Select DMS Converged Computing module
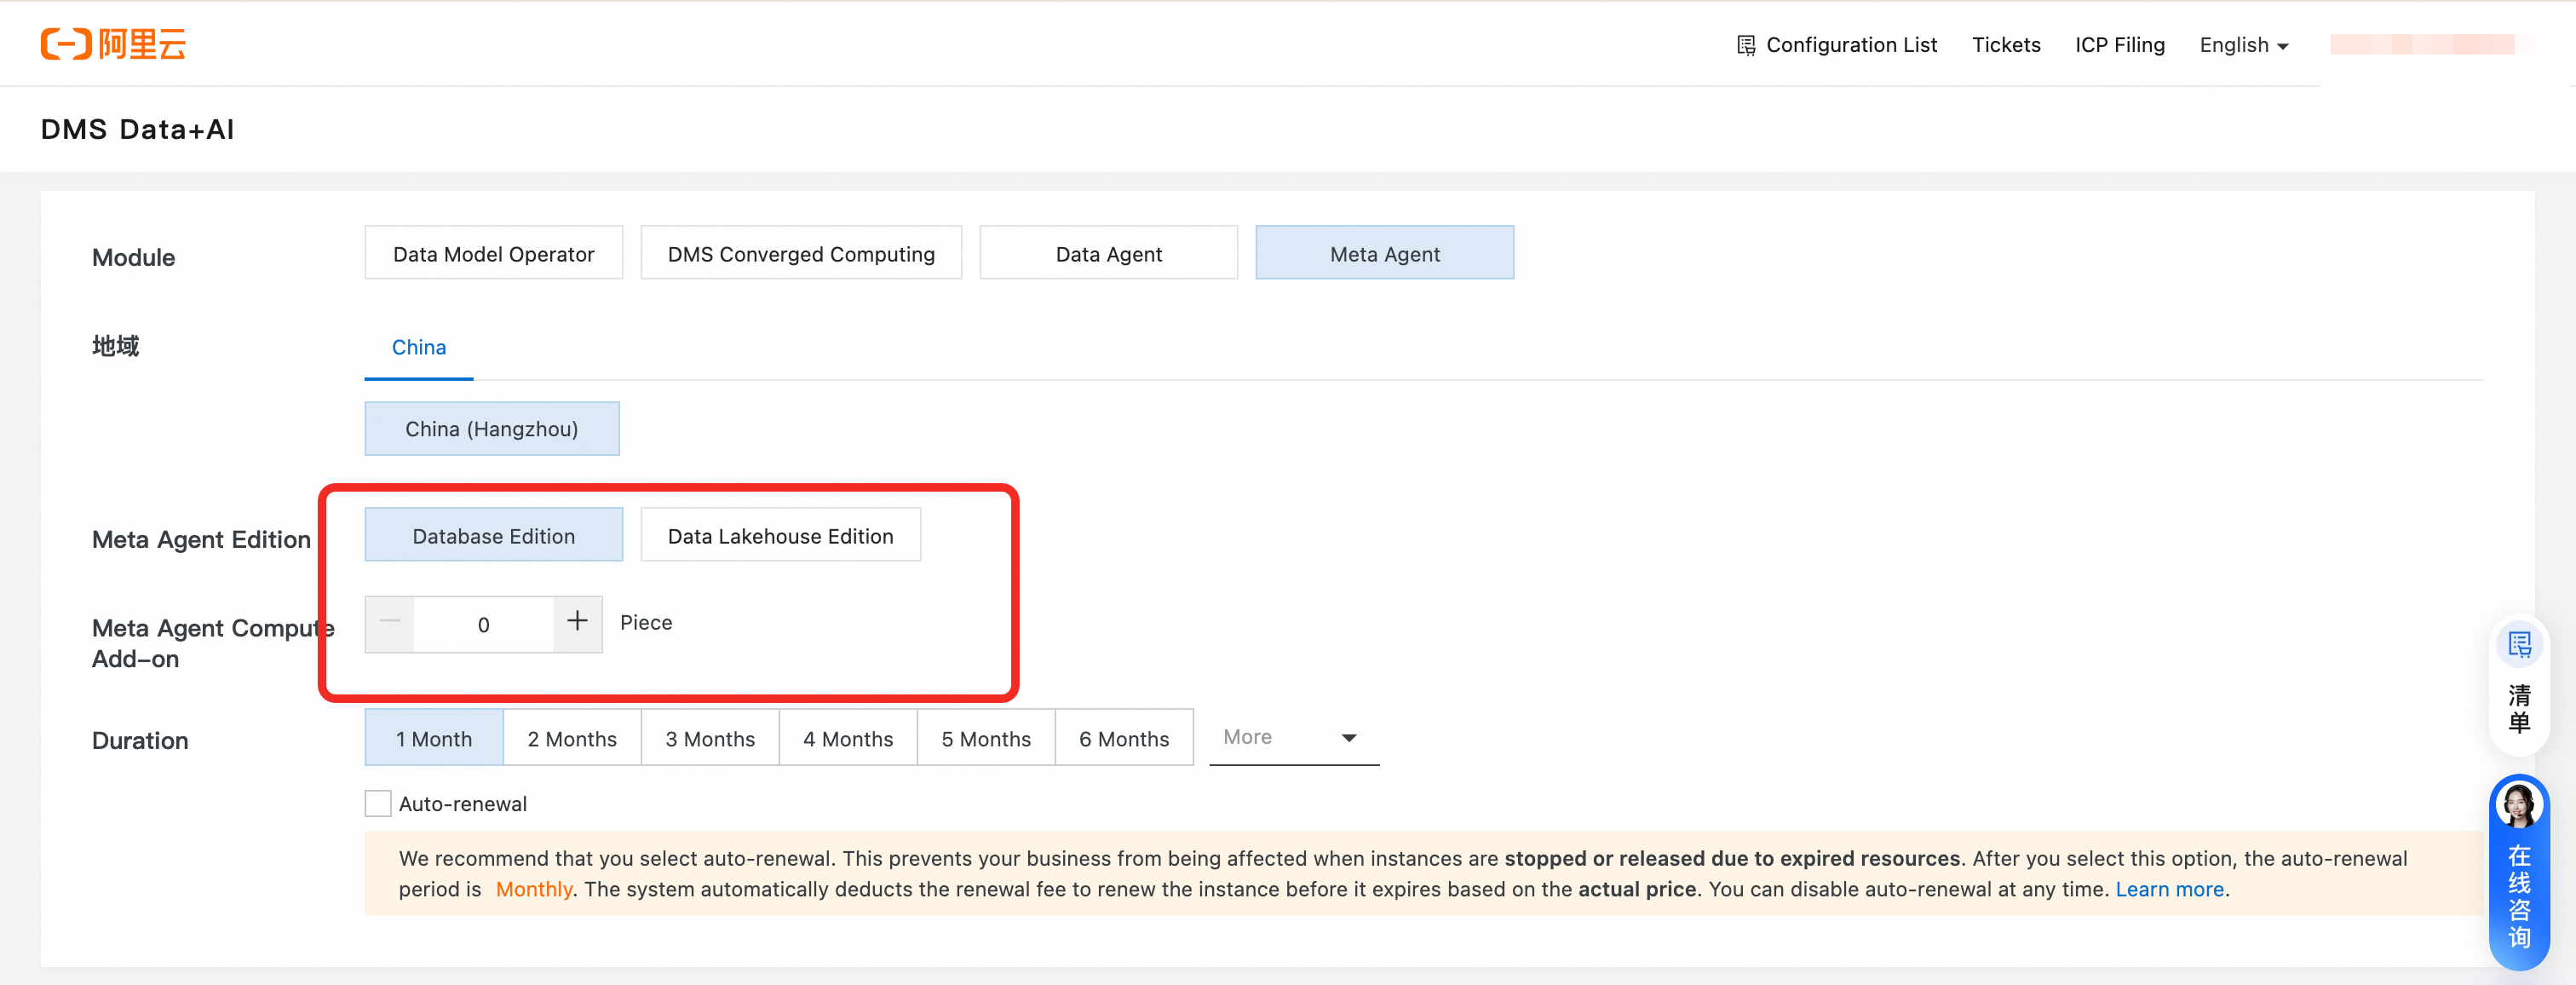Viewport: 2576px width, 985px height. [x=801, y=253]
